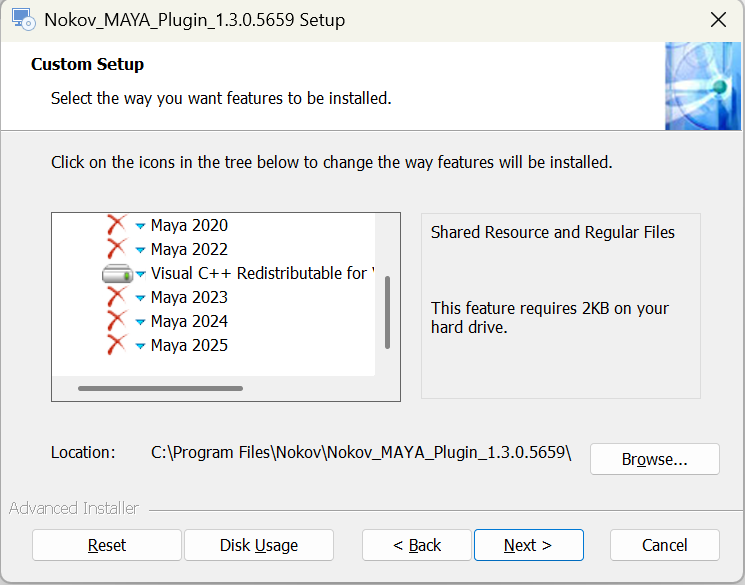The image size is (745, 585).
Task: Browse for a different install location
Action: [655, 459]
